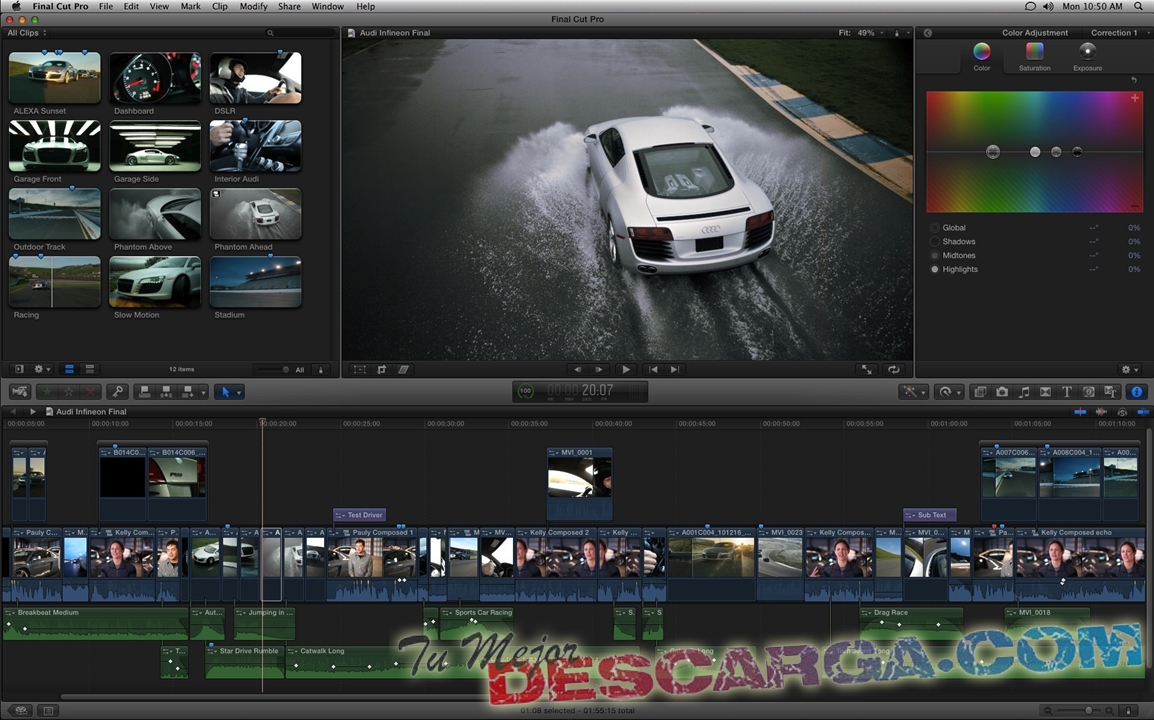Switch browser to list view
Screen dimensions: 1154x720
pyautogui.click(x=90, y=369)
